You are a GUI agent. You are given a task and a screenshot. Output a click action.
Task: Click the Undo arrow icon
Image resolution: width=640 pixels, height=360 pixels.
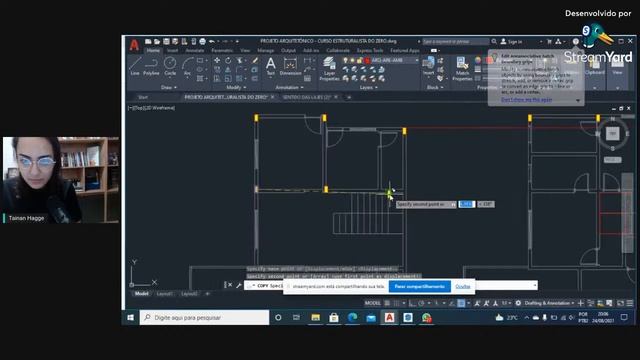[211, 41]
